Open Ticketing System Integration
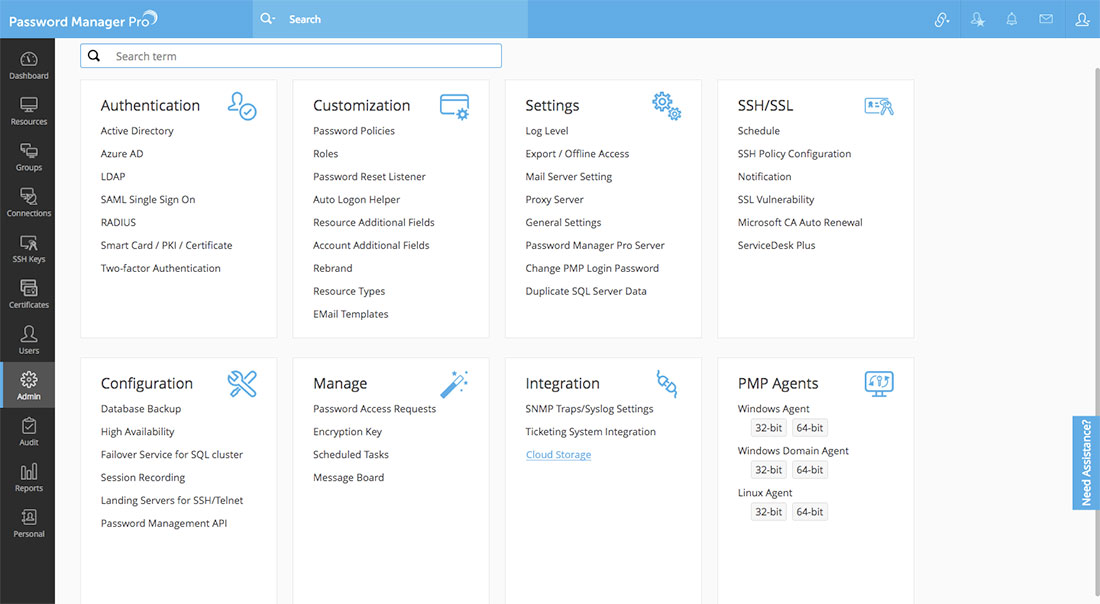The height and width of the screenshot is (604, 1100). [591, 432]
